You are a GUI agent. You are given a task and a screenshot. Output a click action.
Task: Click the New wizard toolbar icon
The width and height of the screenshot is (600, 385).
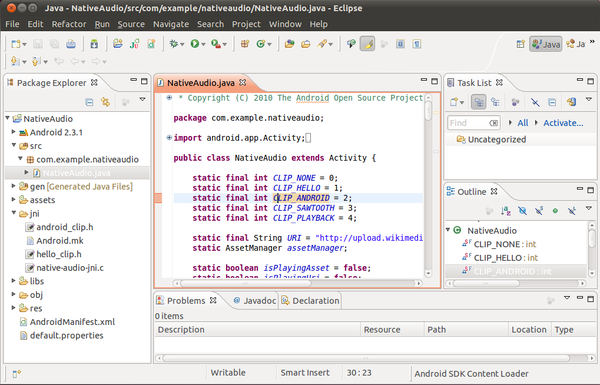click(x=15, y=44)
